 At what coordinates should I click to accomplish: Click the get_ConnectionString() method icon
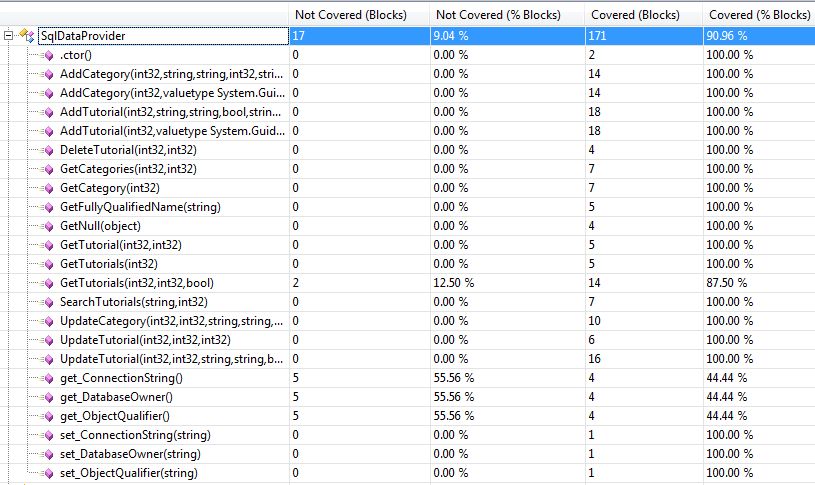[x=48, y=378]
